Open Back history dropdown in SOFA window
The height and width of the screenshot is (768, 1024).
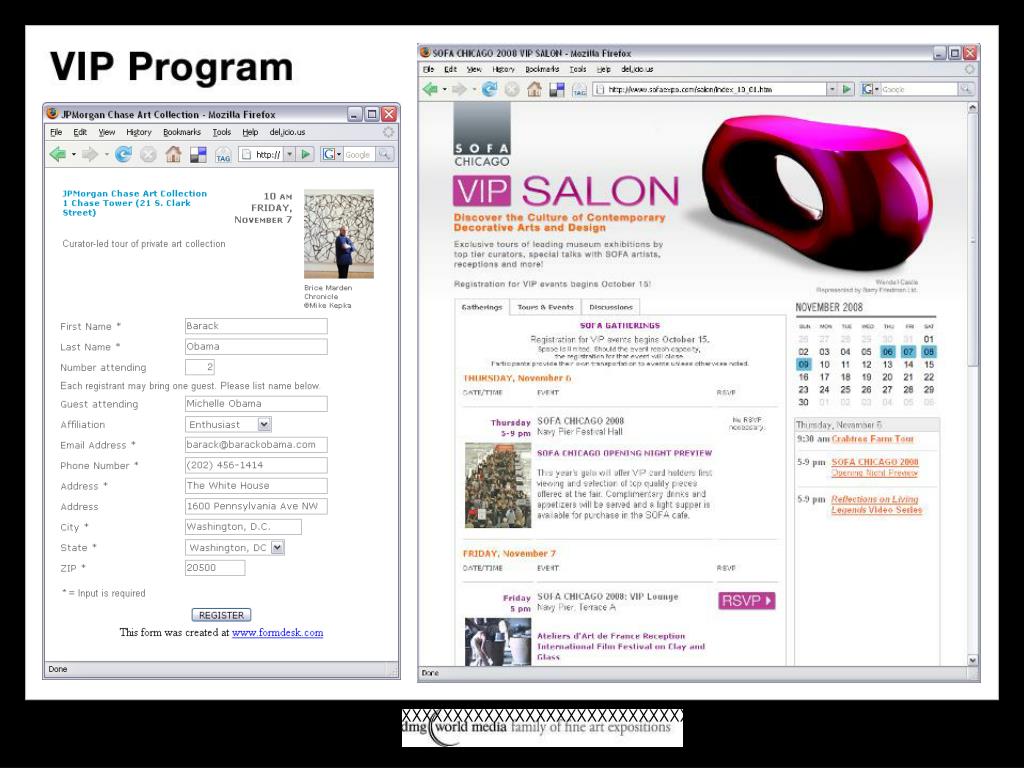pos(445,89)
